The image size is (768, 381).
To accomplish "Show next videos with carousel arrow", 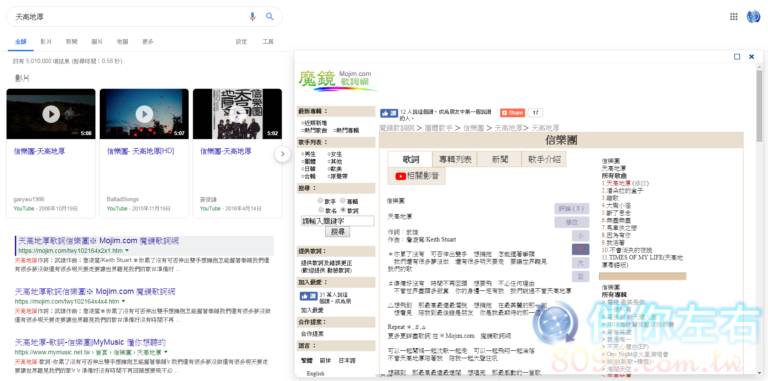I will [282, 154].
